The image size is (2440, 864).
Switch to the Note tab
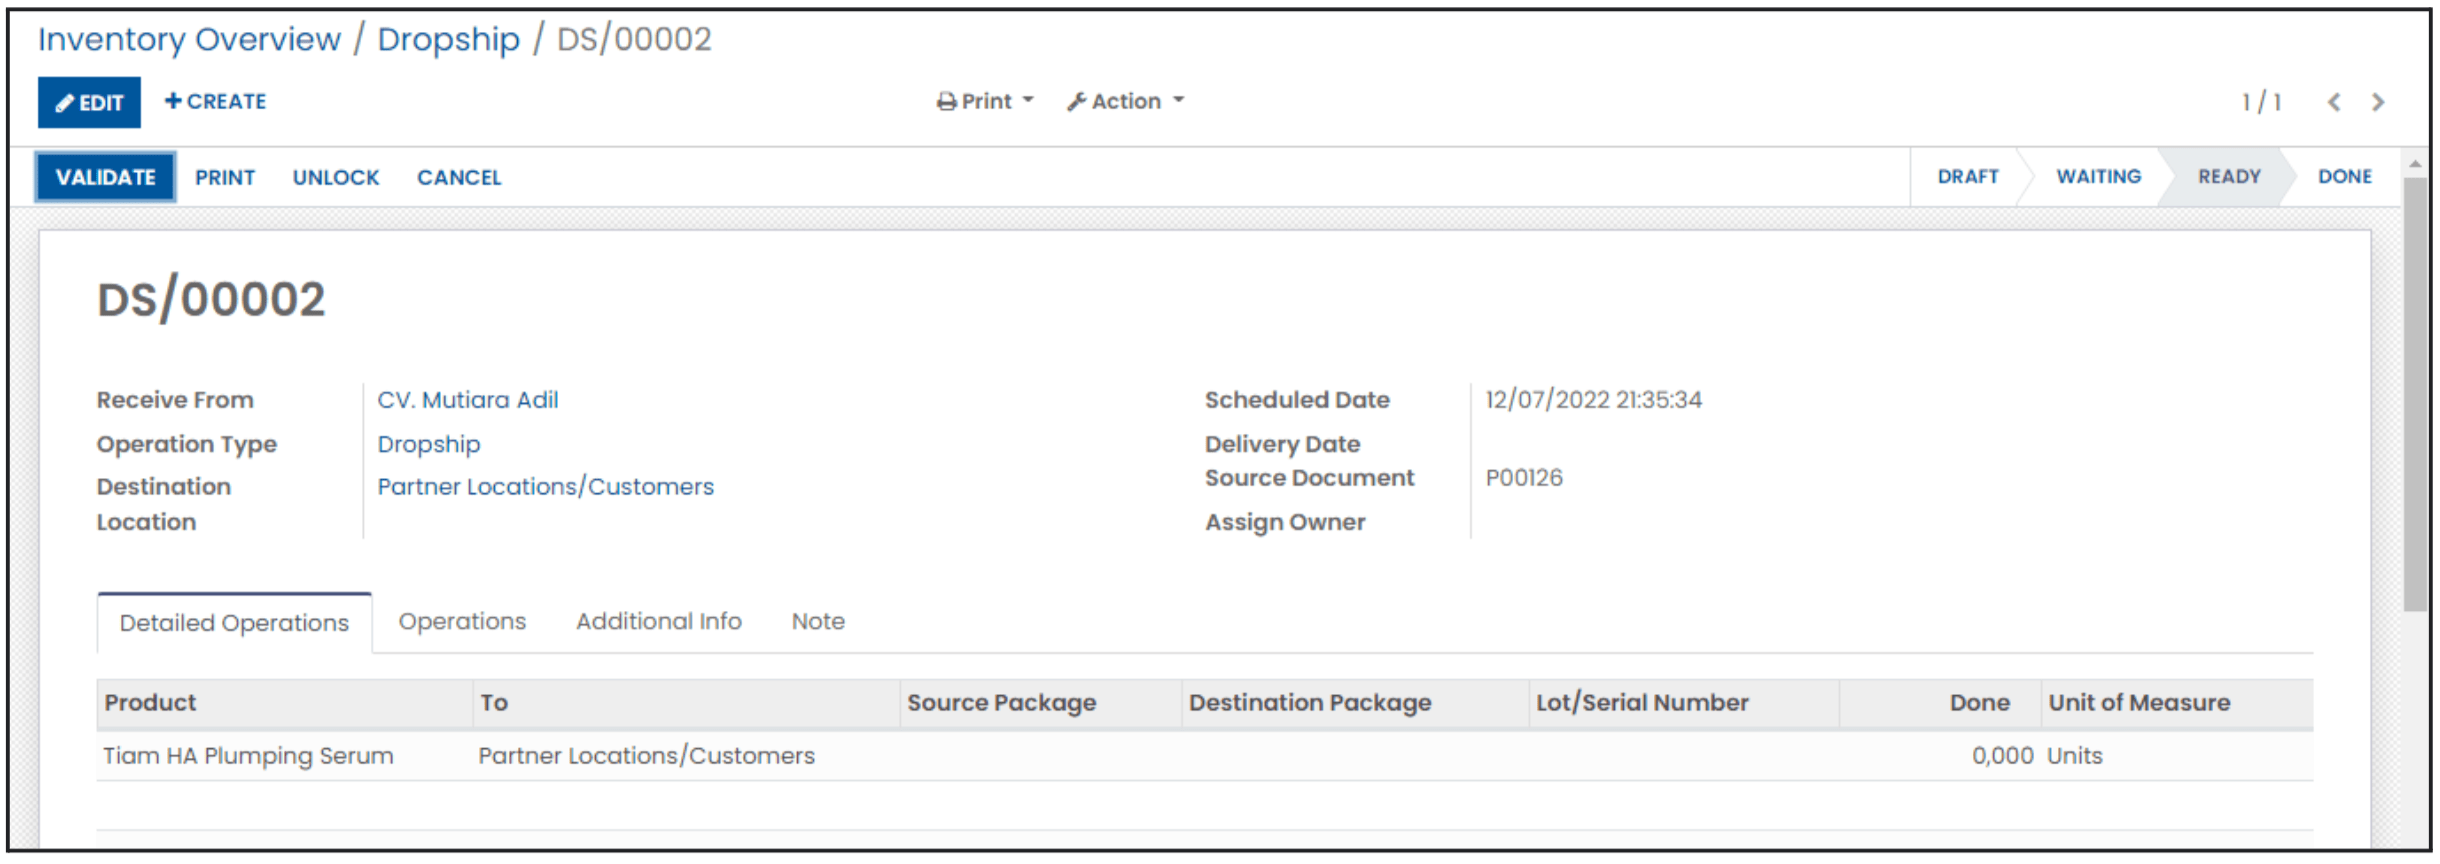[818, 621]
